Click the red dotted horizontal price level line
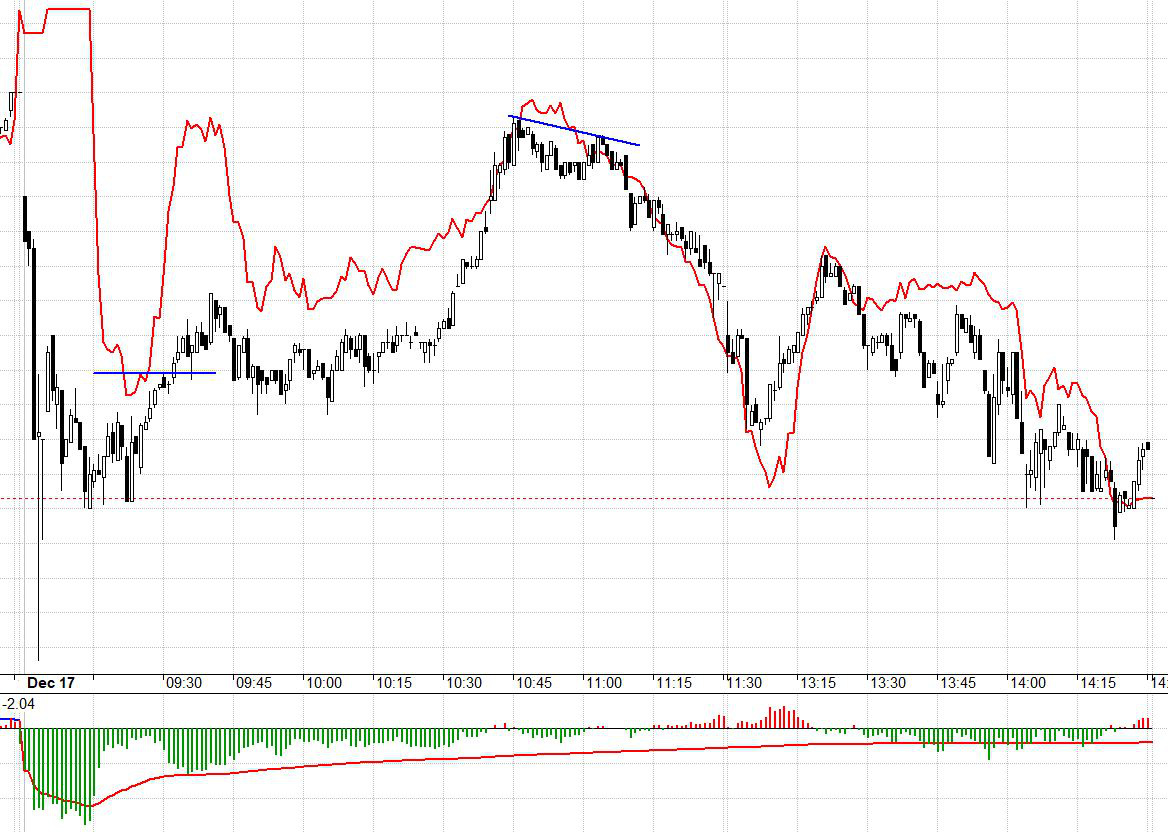Image resolution: width=1168 pixels, height=832 pixels. [x=600, y=498]
